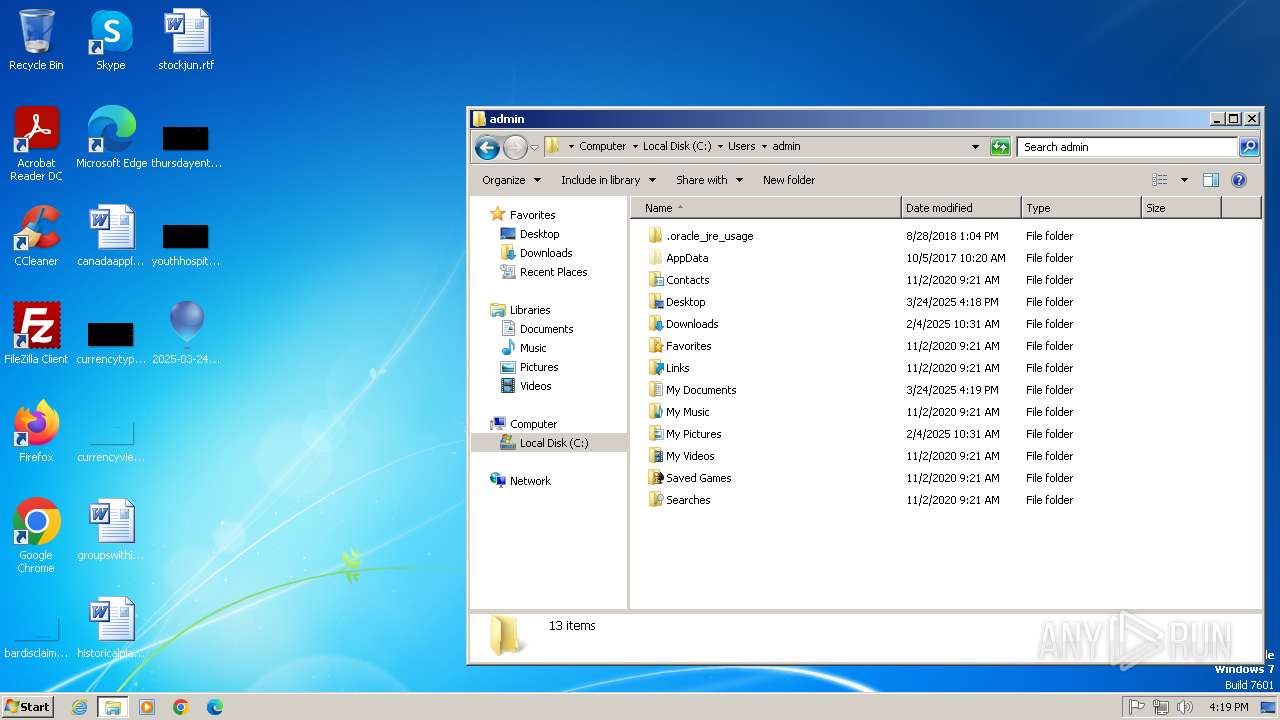Select the AppData folder

tap(687, 258)
